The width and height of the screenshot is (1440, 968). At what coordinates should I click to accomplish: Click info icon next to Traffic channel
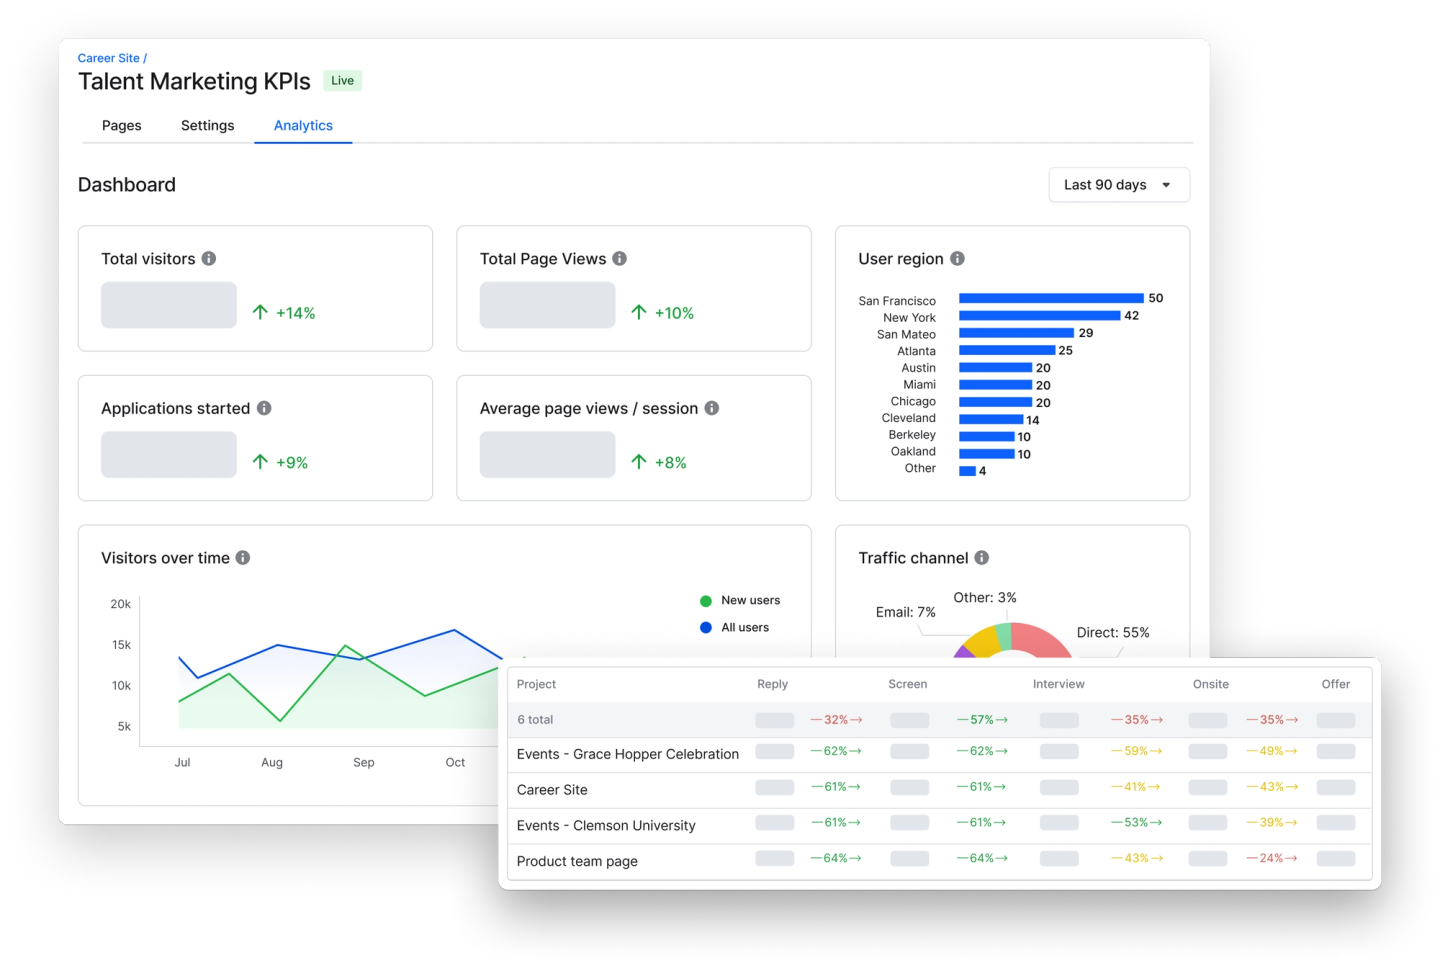[x=982, y=558]
